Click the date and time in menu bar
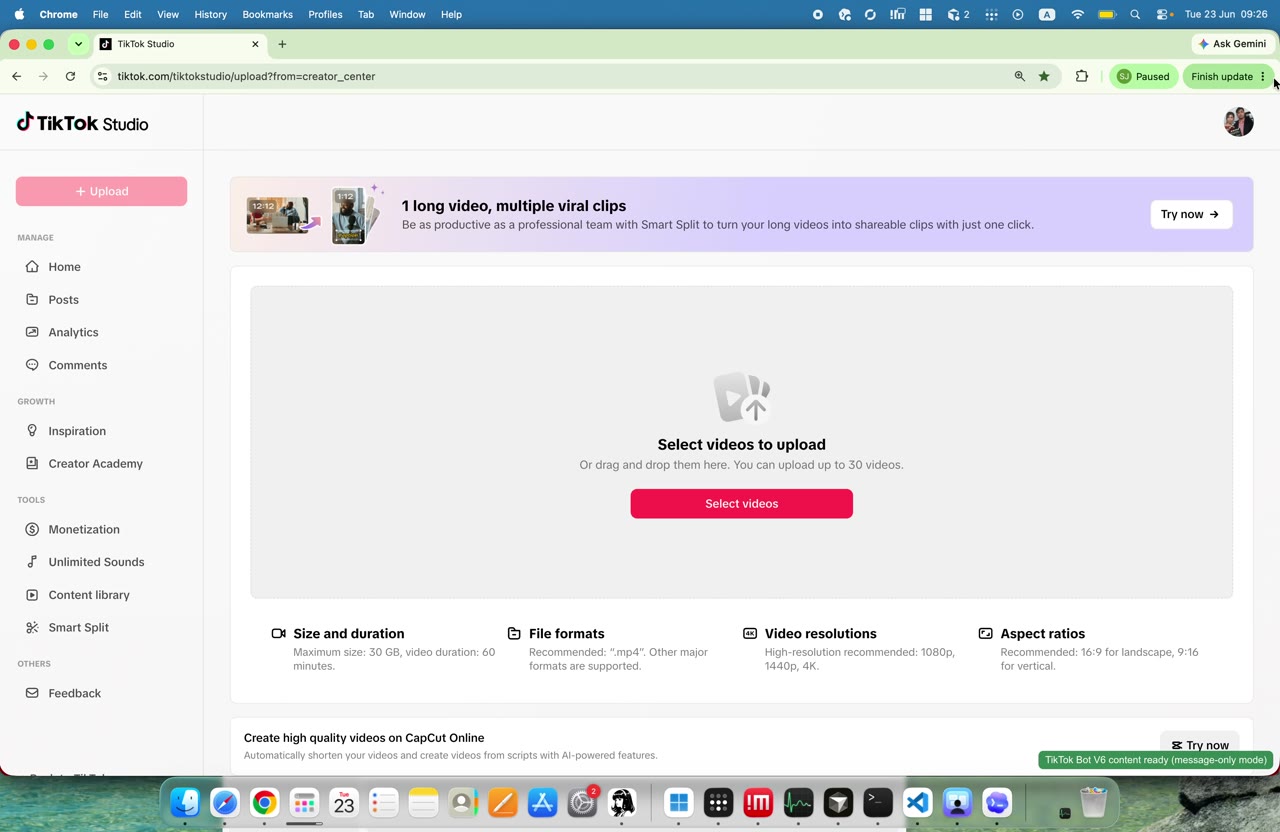This screenshot has height=832, width=1280. (x=1225, y=14)
